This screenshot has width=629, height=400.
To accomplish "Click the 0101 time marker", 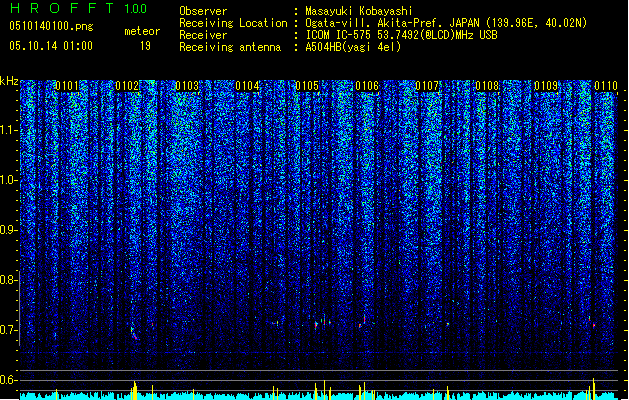I will [x=67, y=86].
